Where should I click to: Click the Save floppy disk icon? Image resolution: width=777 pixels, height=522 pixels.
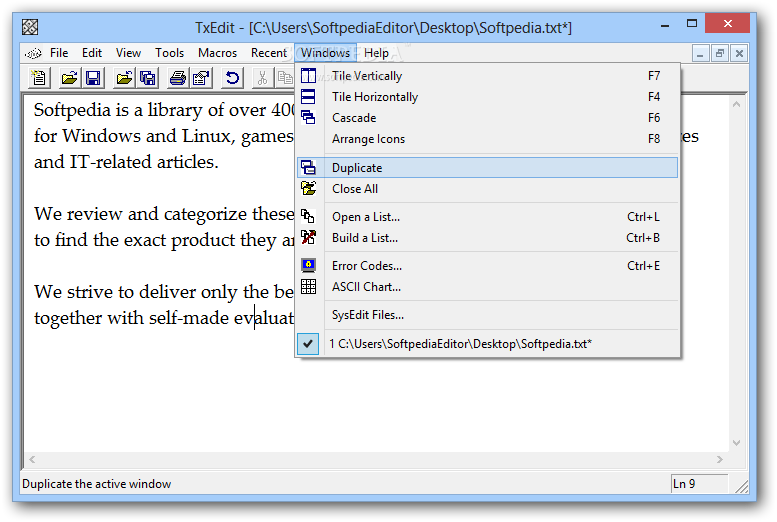(93, 78)
